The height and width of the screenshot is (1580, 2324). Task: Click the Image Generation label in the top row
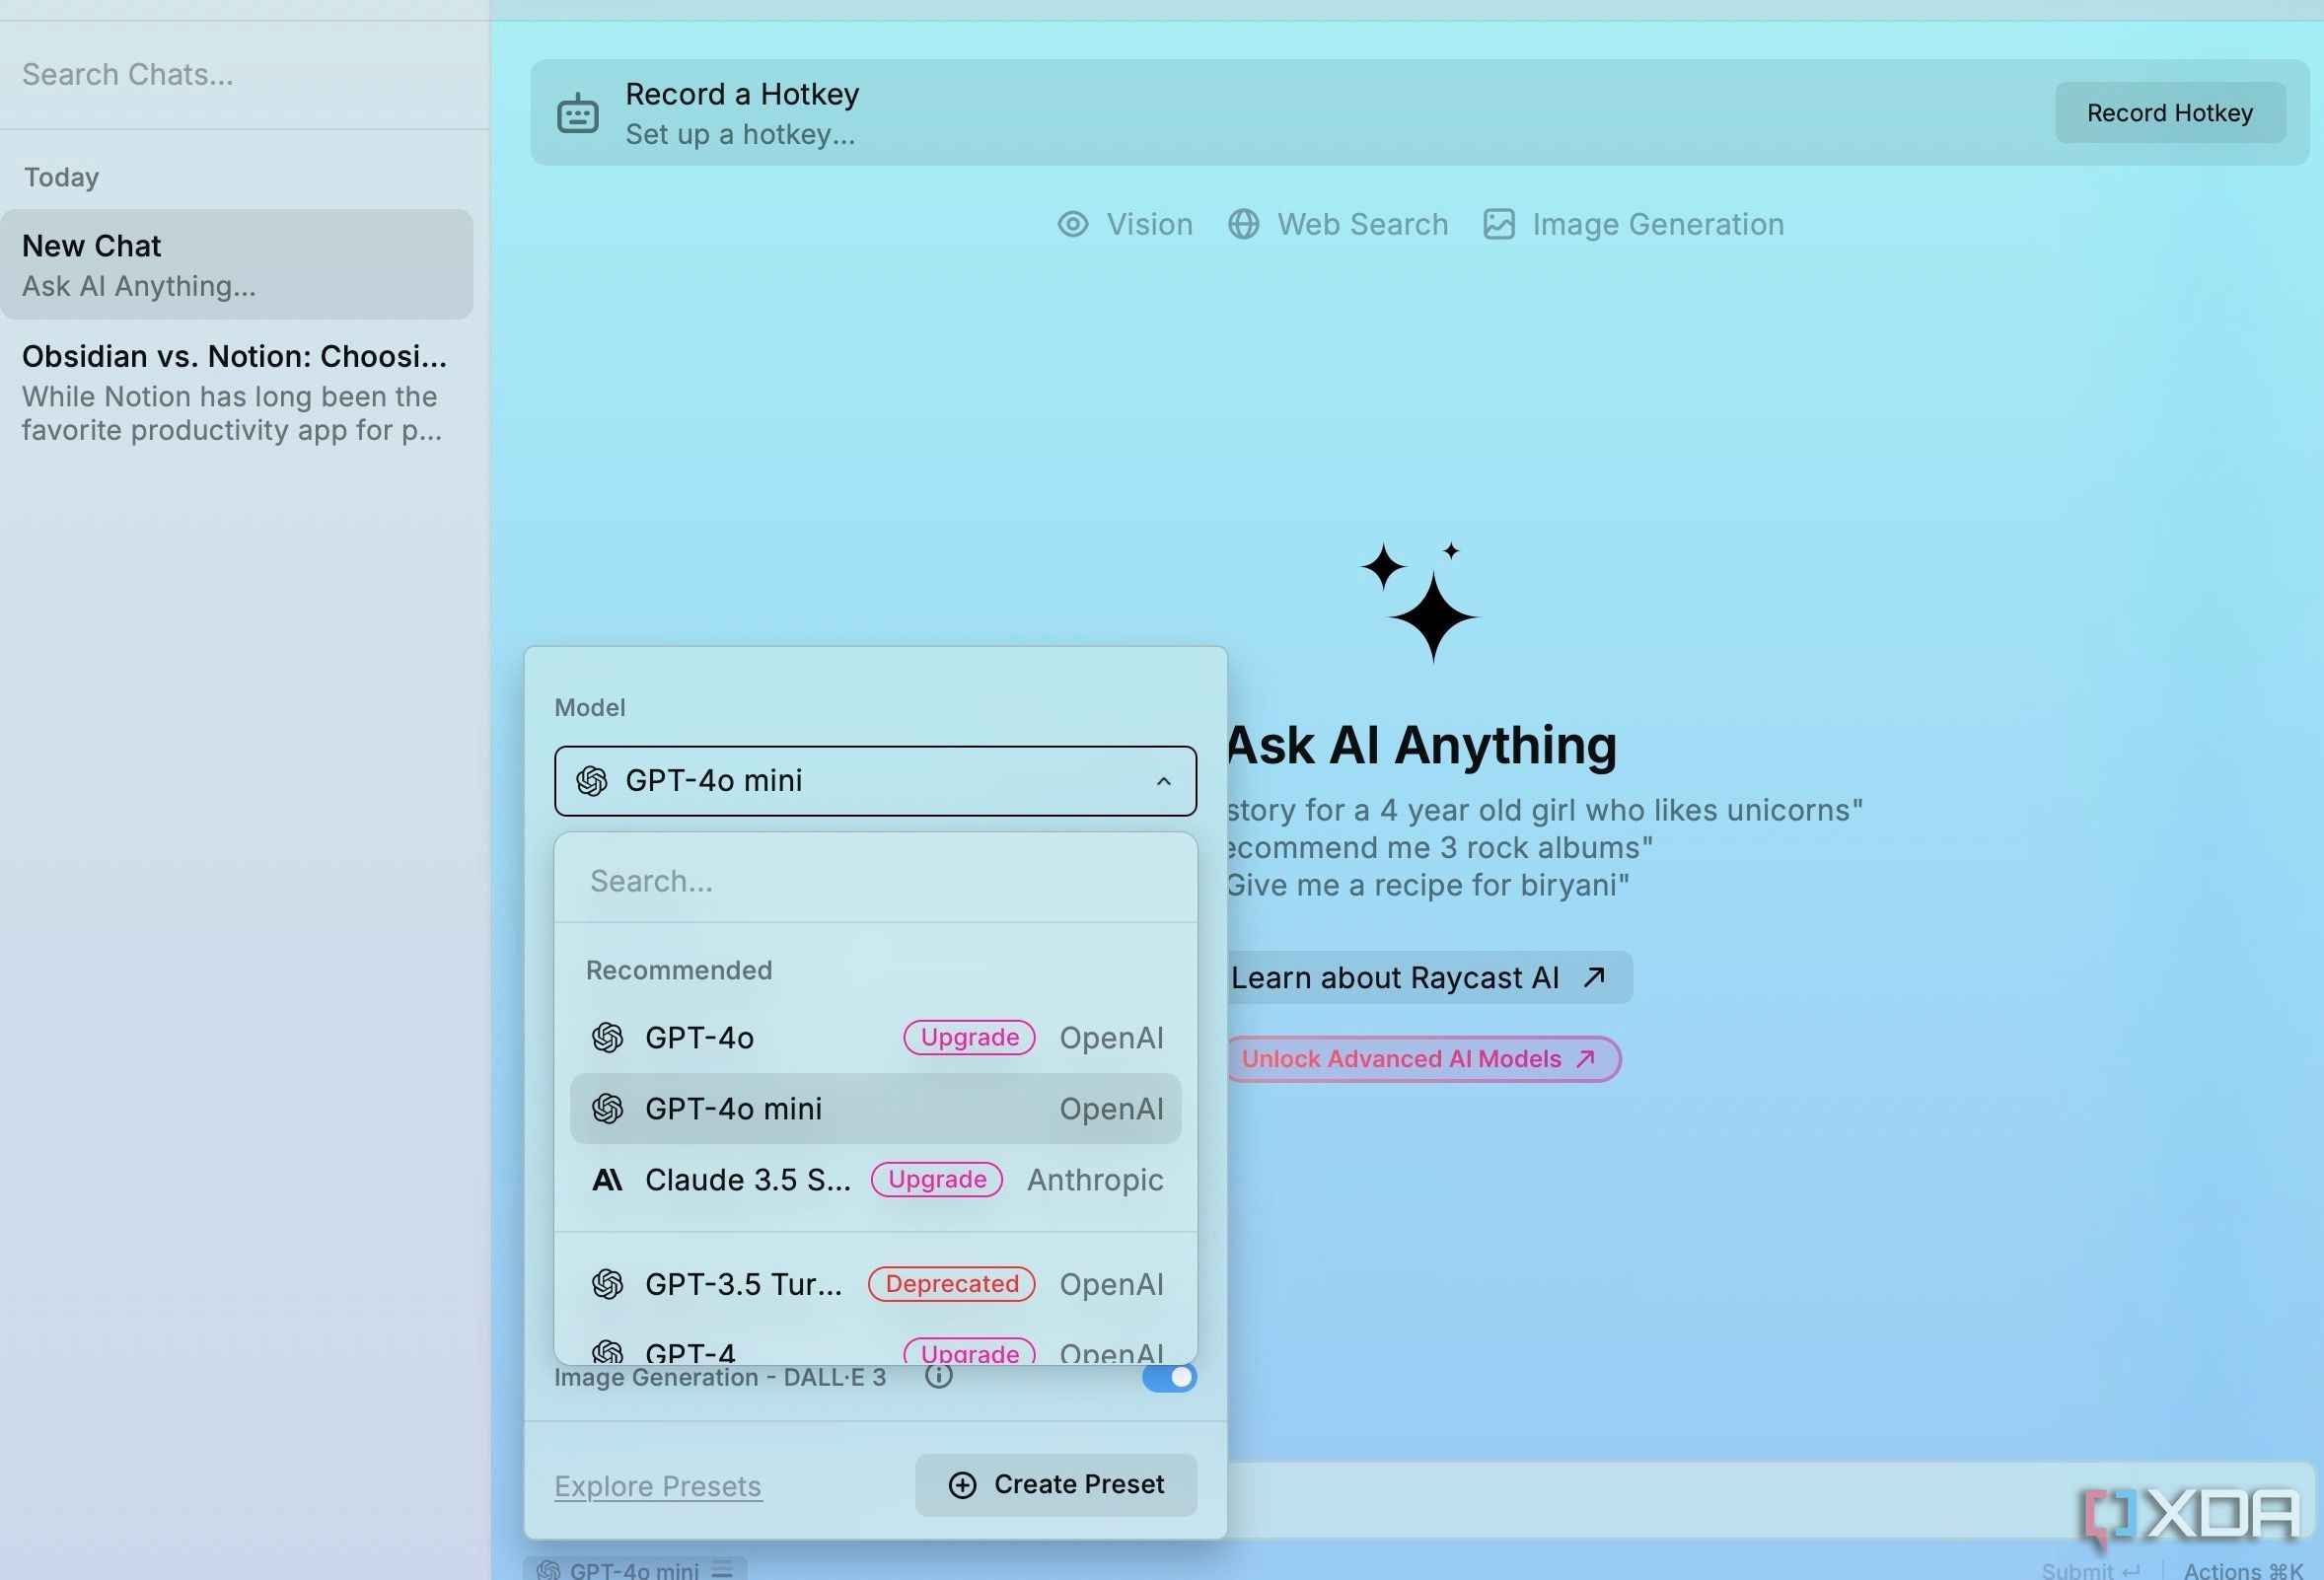click(1658, 224)
